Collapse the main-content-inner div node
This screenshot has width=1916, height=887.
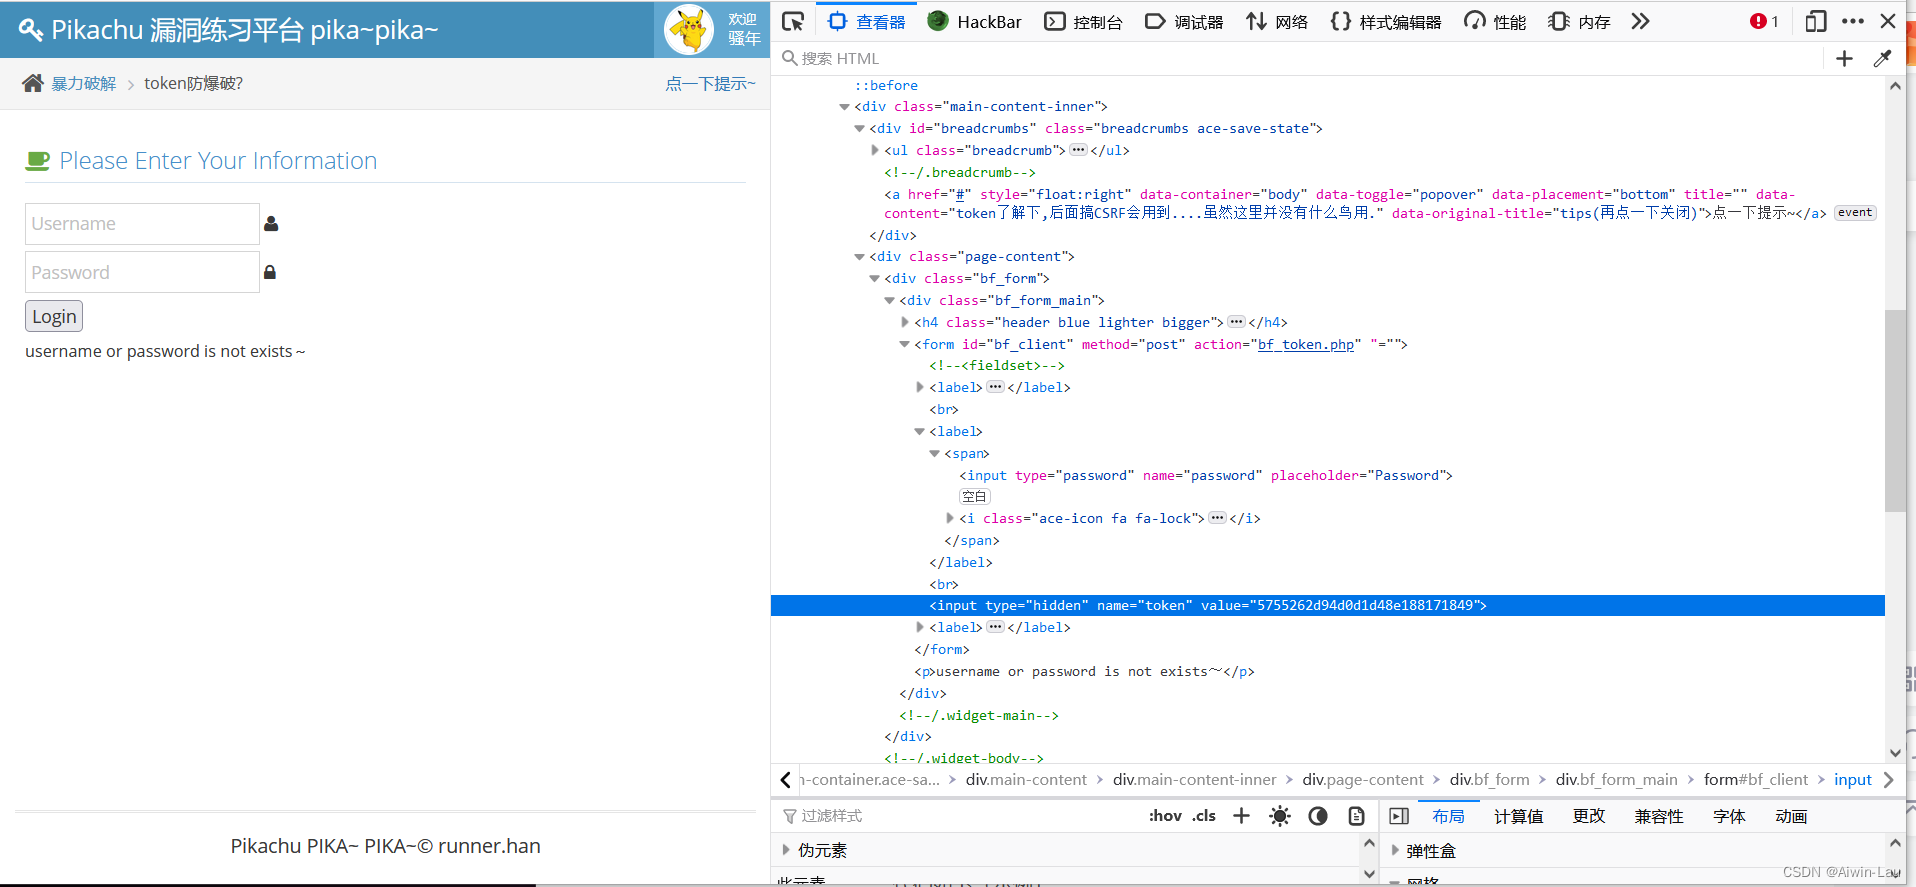(x=844, y=107)
